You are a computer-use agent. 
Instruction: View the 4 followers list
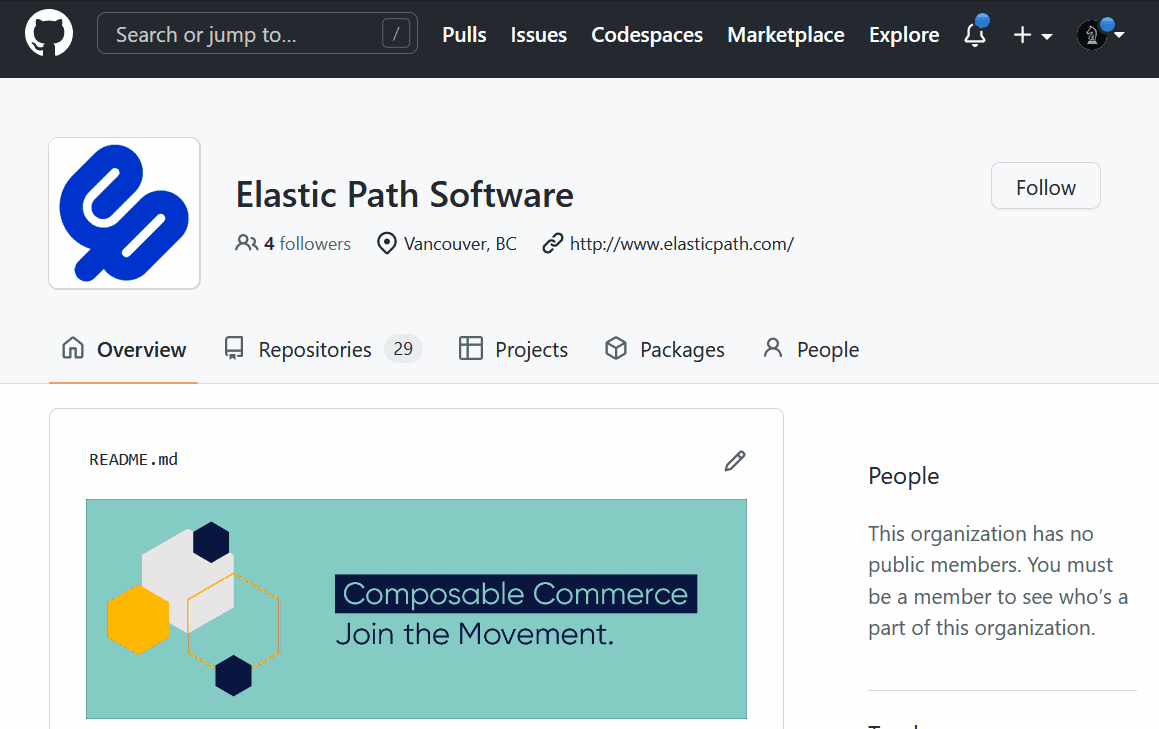click(307, 244)
